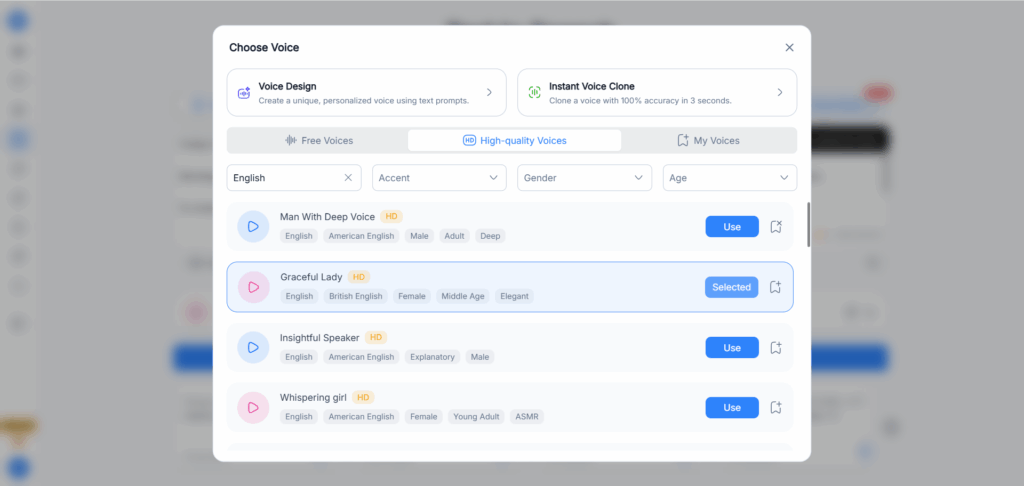Click the Explanatory tag
Image resolution: width=1024 pixels, height=486 pixels.
(432, 357)
